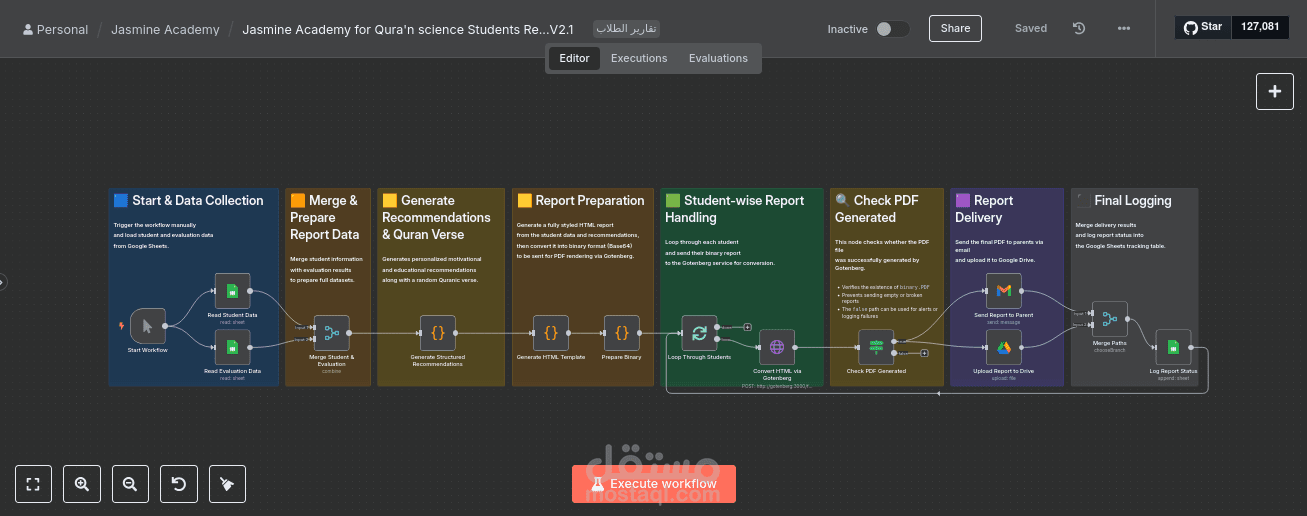
Task: Click the plus on the loop done output
Action: pos(747,326)
